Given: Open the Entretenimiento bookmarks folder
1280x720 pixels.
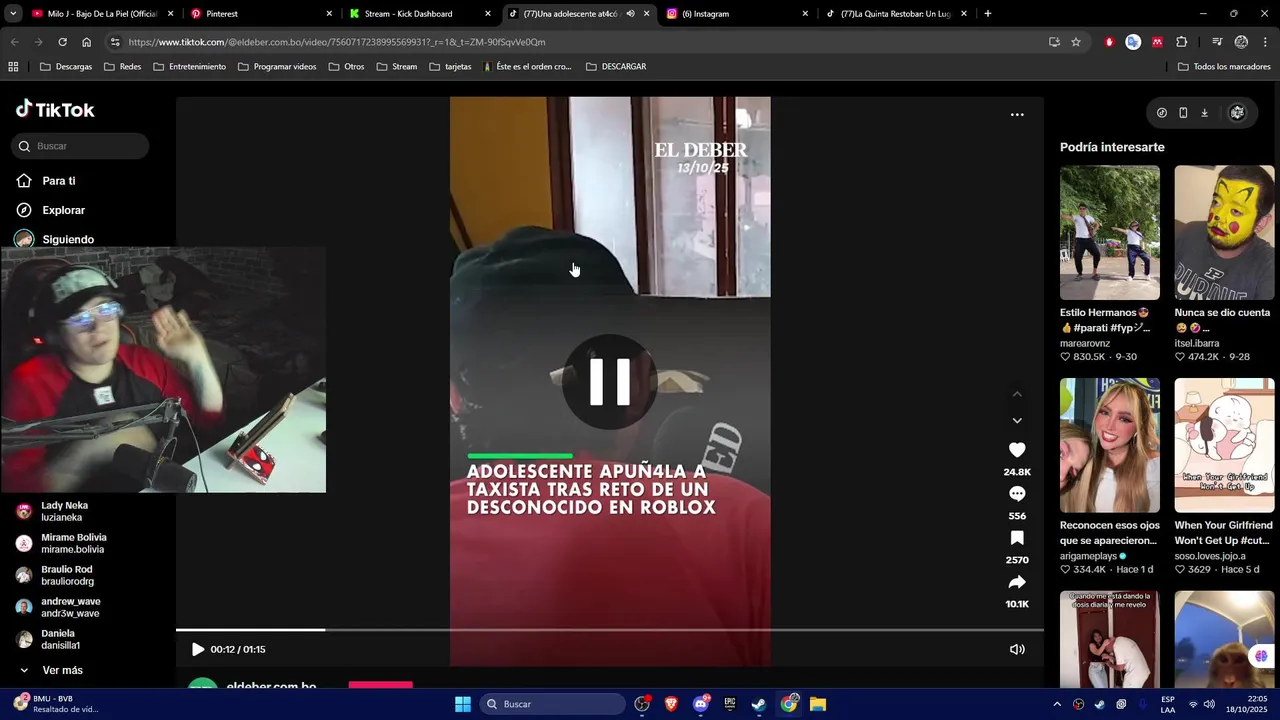Looking at the screenshot, I should (x=189, y=67).
